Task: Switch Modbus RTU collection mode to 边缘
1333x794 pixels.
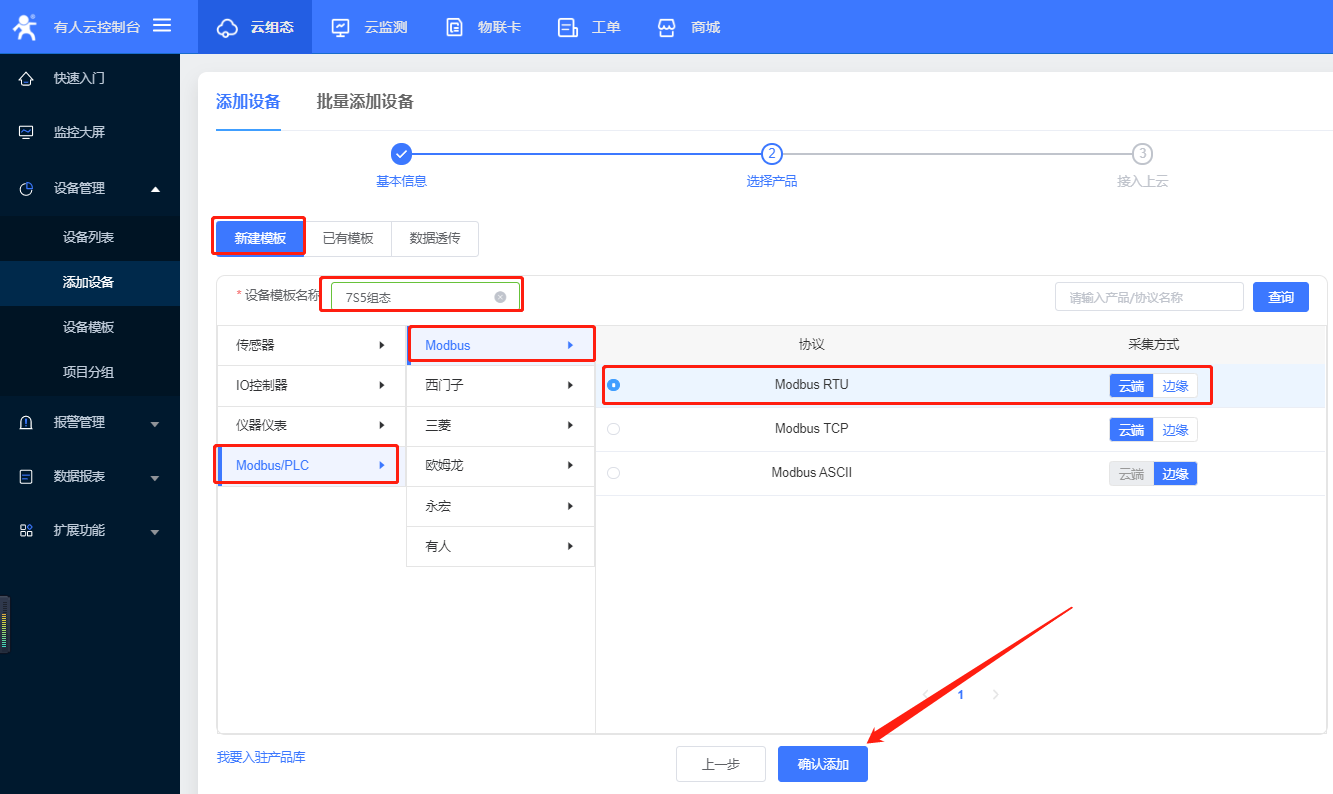Action: click(1175, 386)
